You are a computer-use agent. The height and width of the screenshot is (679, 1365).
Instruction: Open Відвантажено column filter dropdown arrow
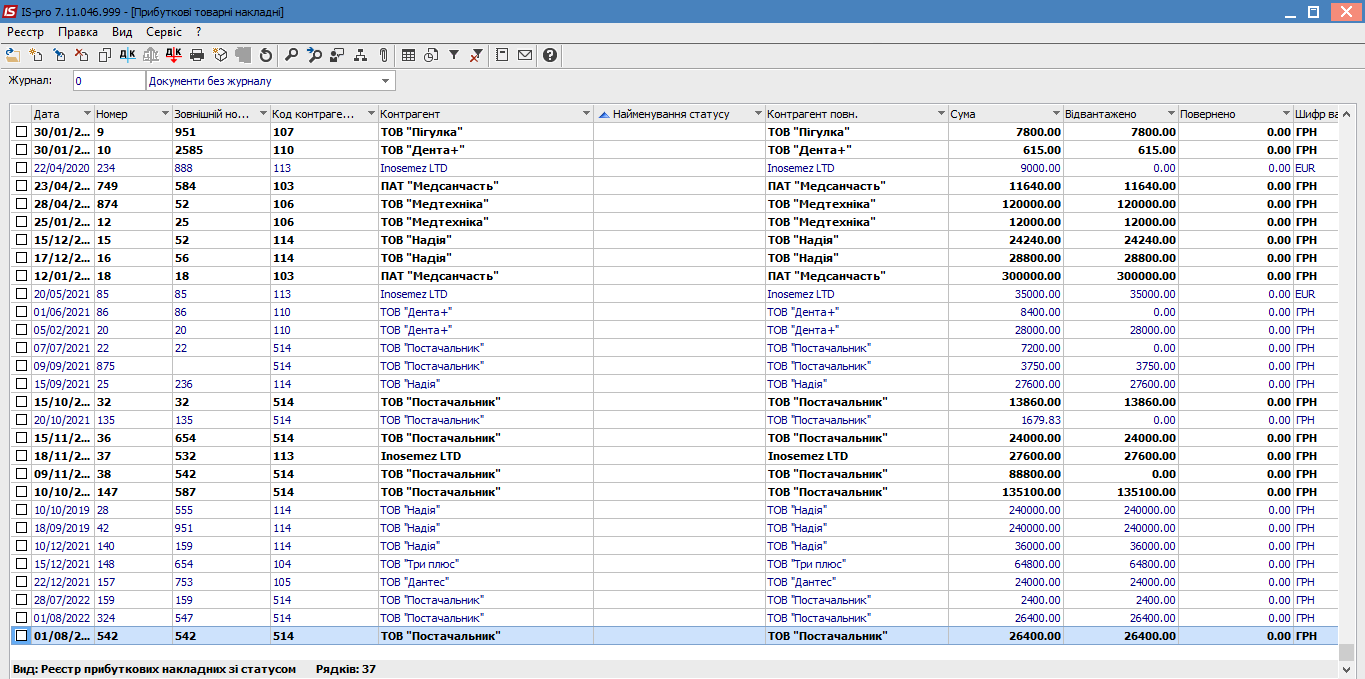point(1171,114)
